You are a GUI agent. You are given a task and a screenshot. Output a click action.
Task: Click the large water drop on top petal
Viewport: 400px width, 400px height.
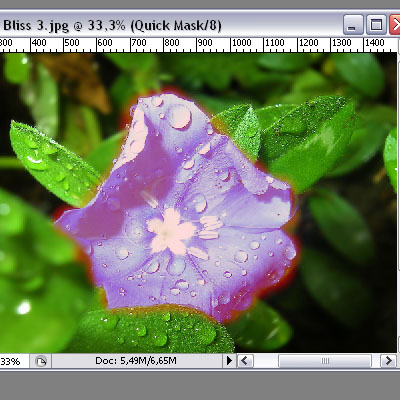pyautogui.click(x=179, y=116)
